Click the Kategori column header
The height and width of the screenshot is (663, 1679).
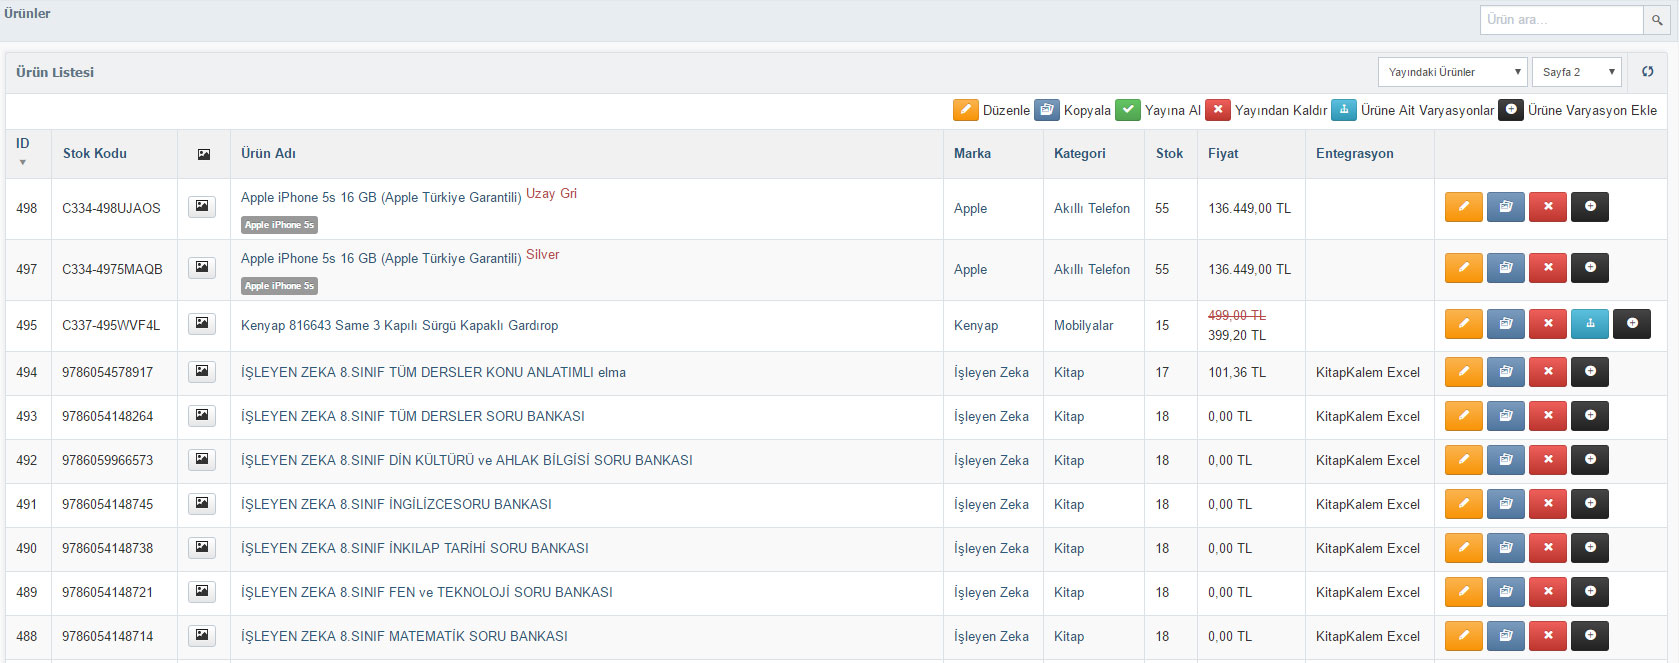[1080, 153]
